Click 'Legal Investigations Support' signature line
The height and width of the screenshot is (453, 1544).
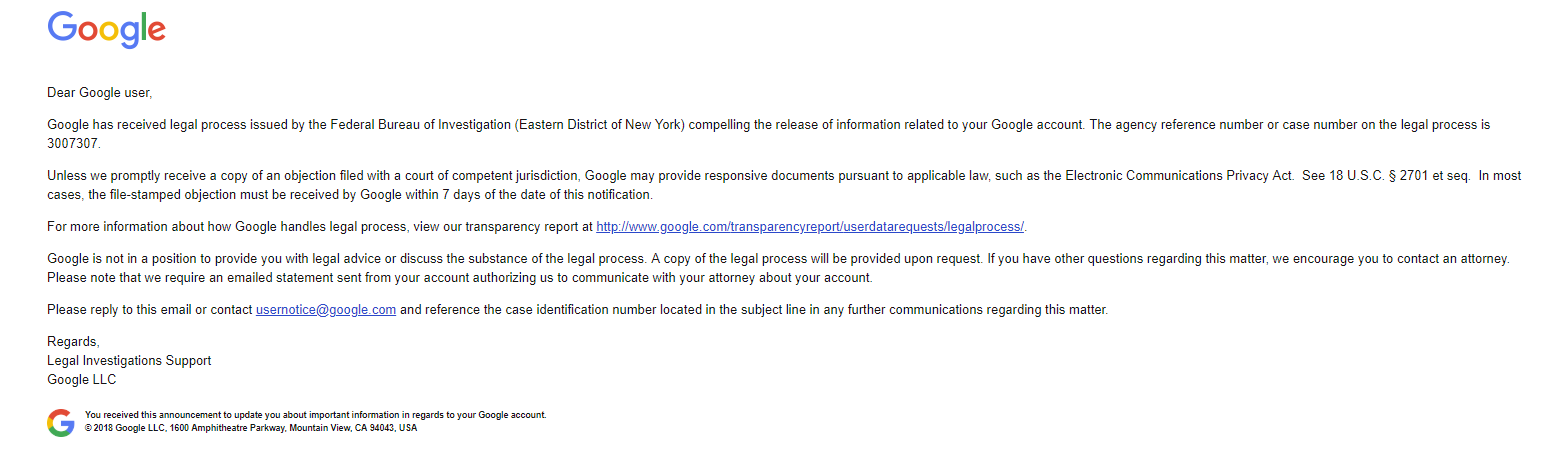129,361
